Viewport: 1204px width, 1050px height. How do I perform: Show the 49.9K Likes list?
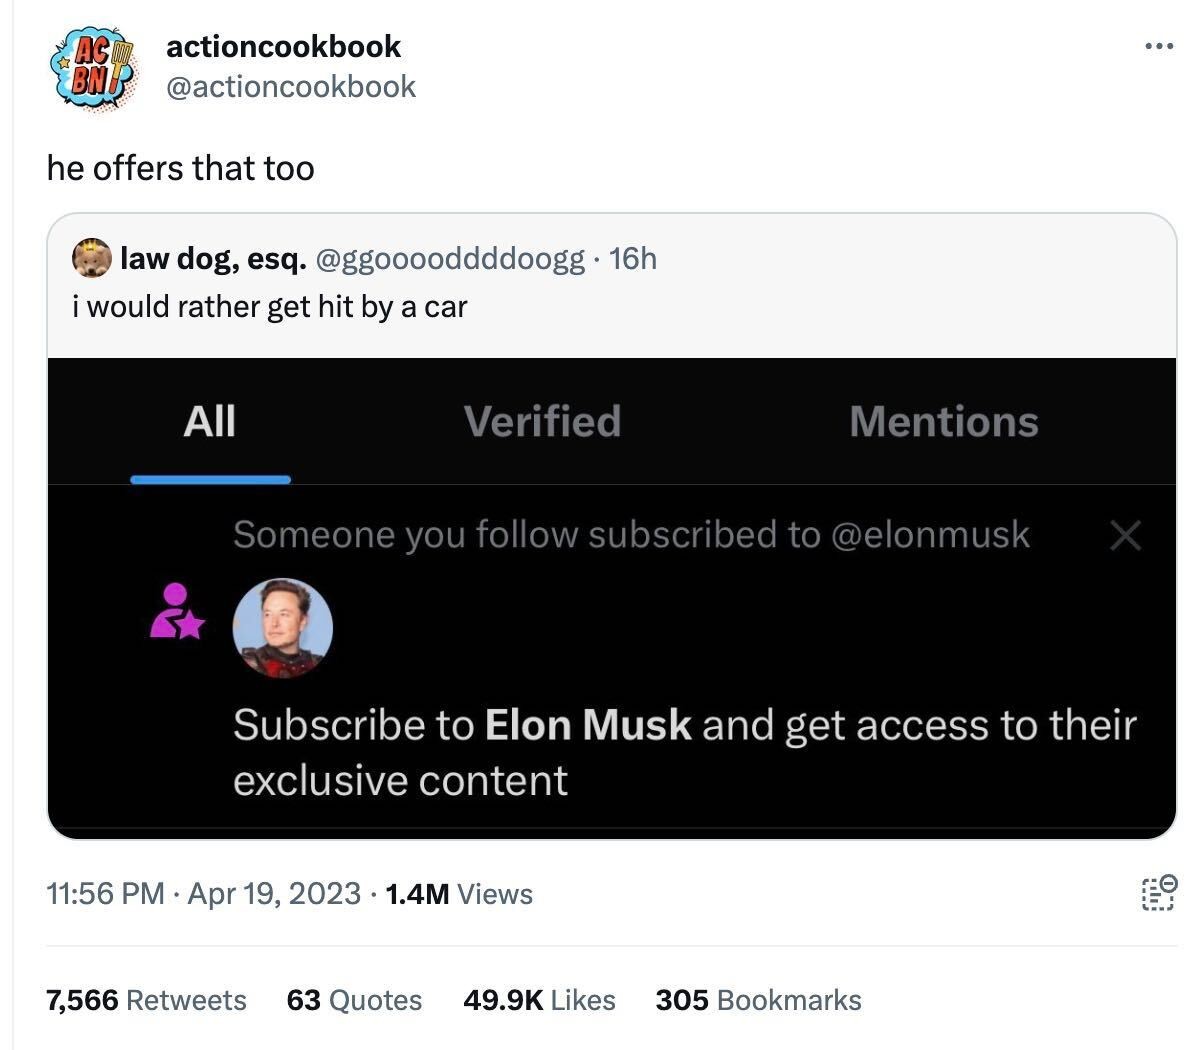click(x=539, y=1000)
